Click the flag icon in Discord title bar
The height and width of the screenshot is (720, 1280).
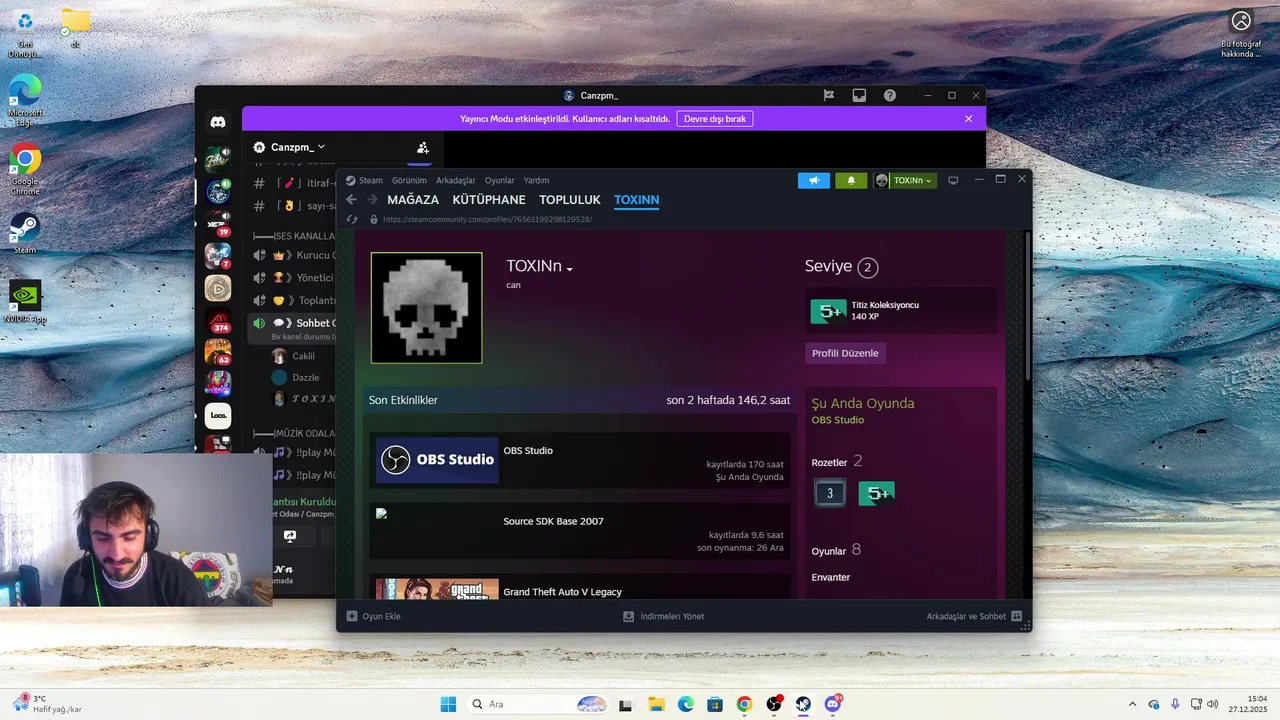[828, 95]
